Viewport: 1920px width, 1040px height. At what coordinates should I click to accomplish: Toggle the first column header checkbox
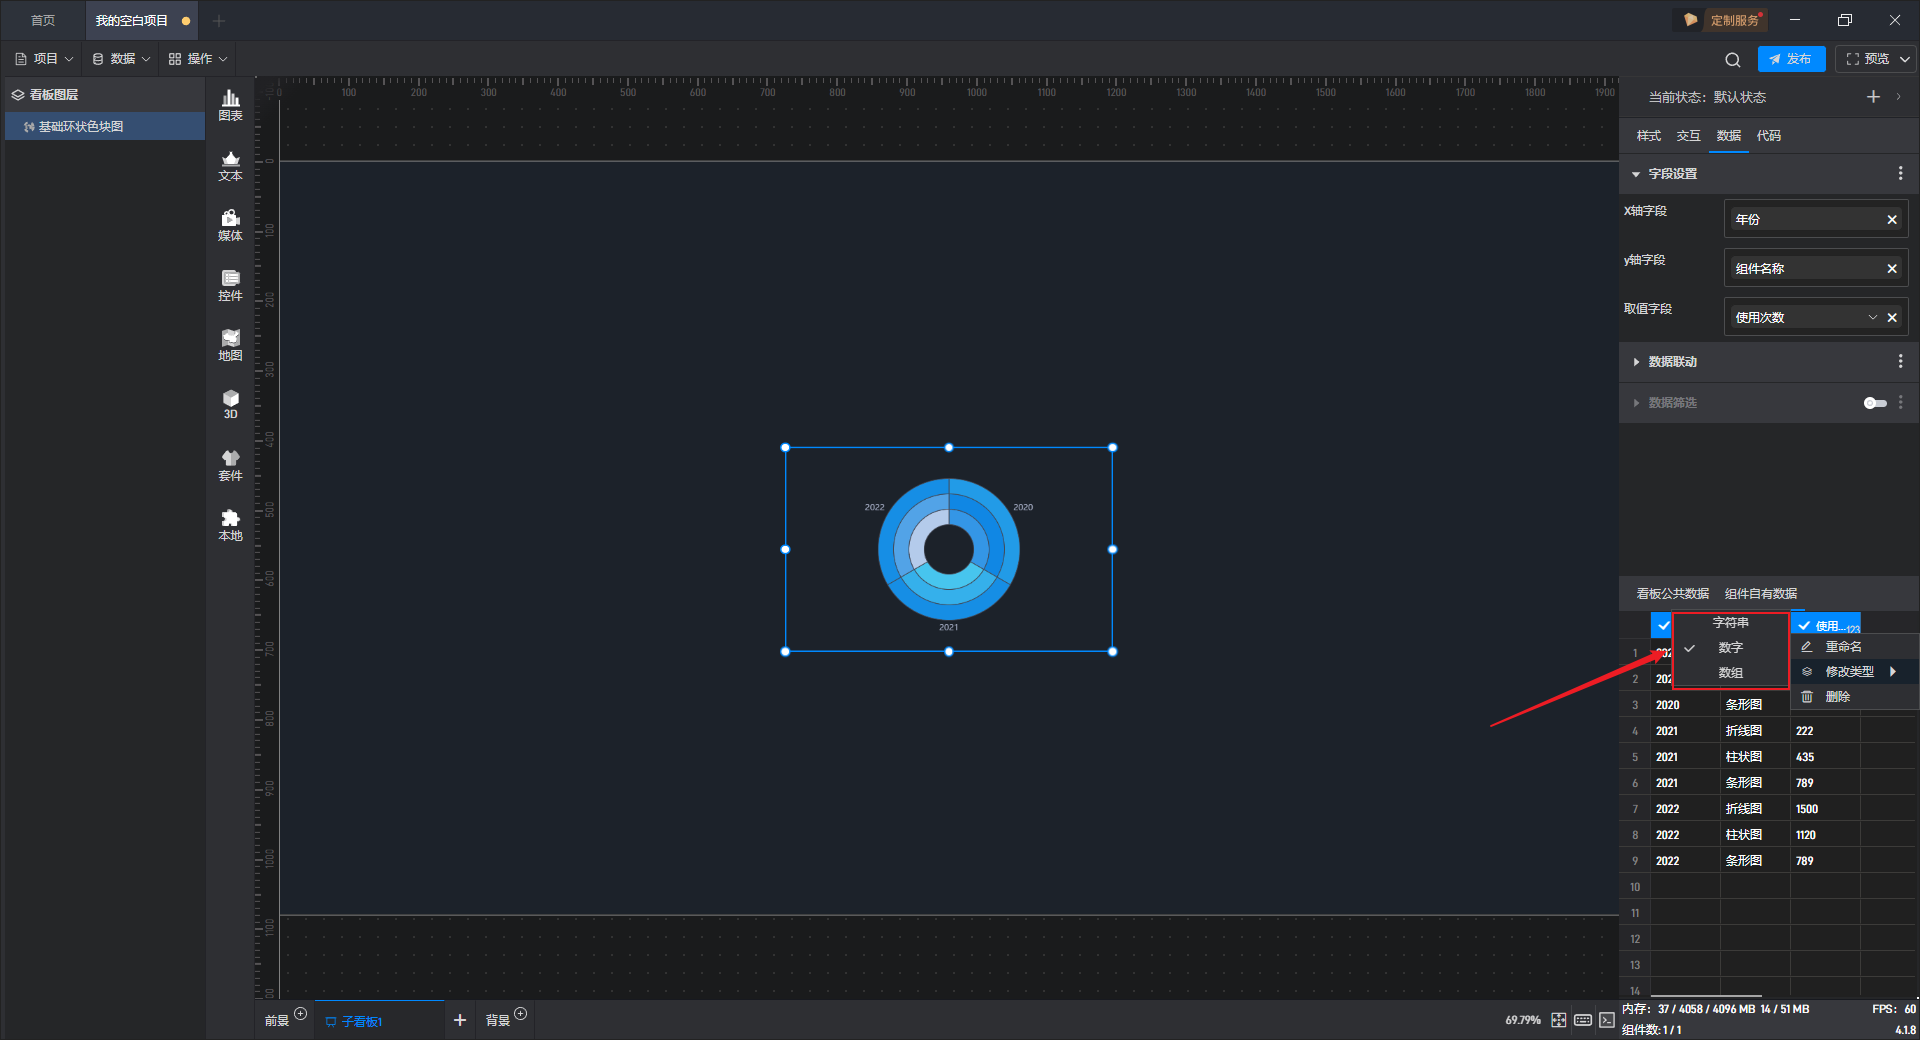coord(1663,625)
